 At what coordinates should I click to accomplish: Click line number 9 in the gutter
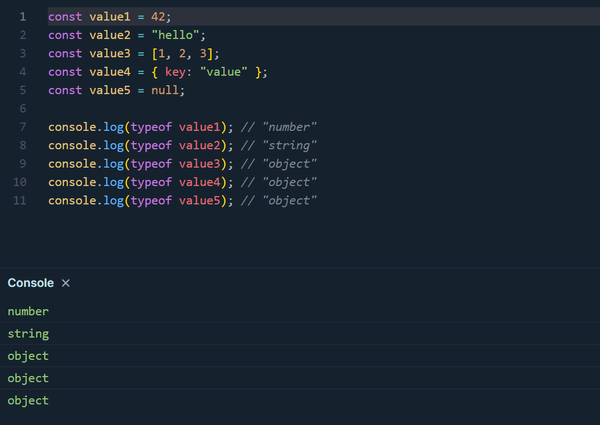(x=23, y=164)
